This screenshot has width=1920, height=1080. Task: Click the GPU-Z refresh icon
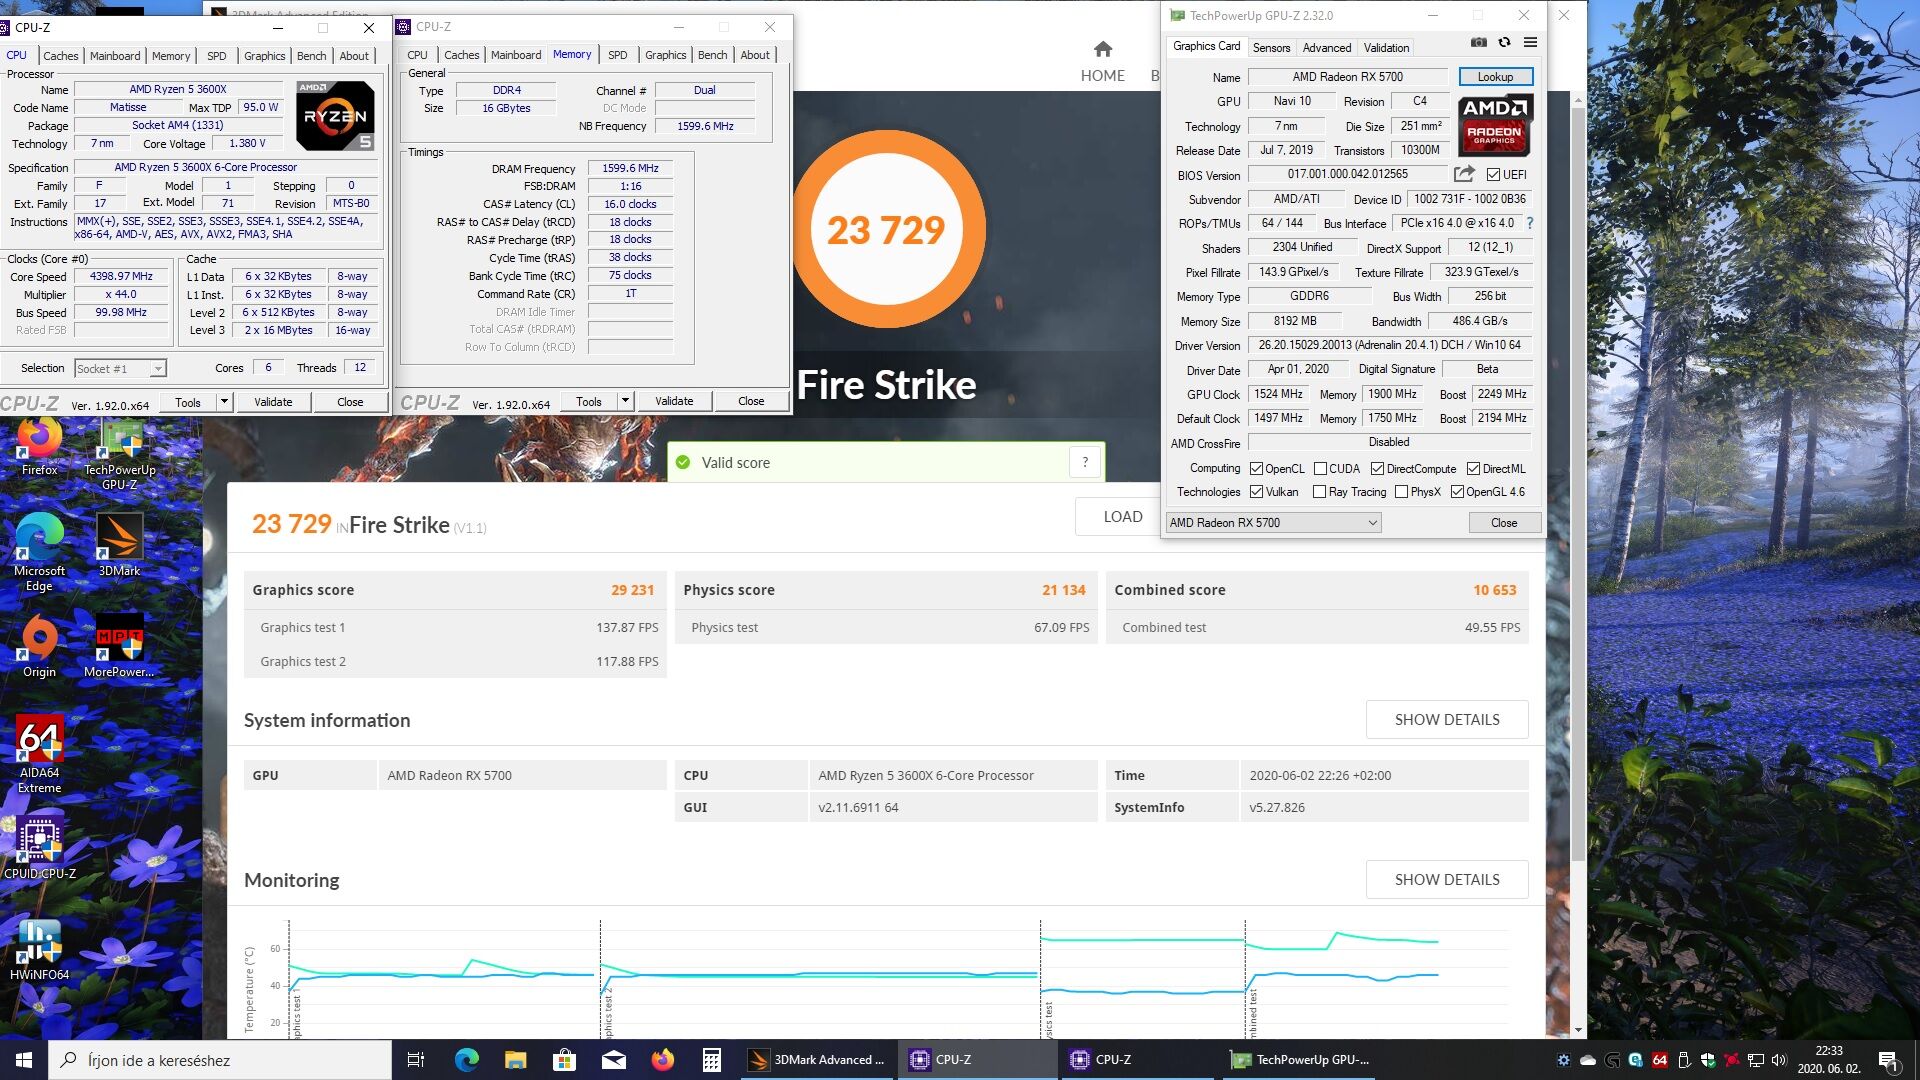pos(1504,43)
